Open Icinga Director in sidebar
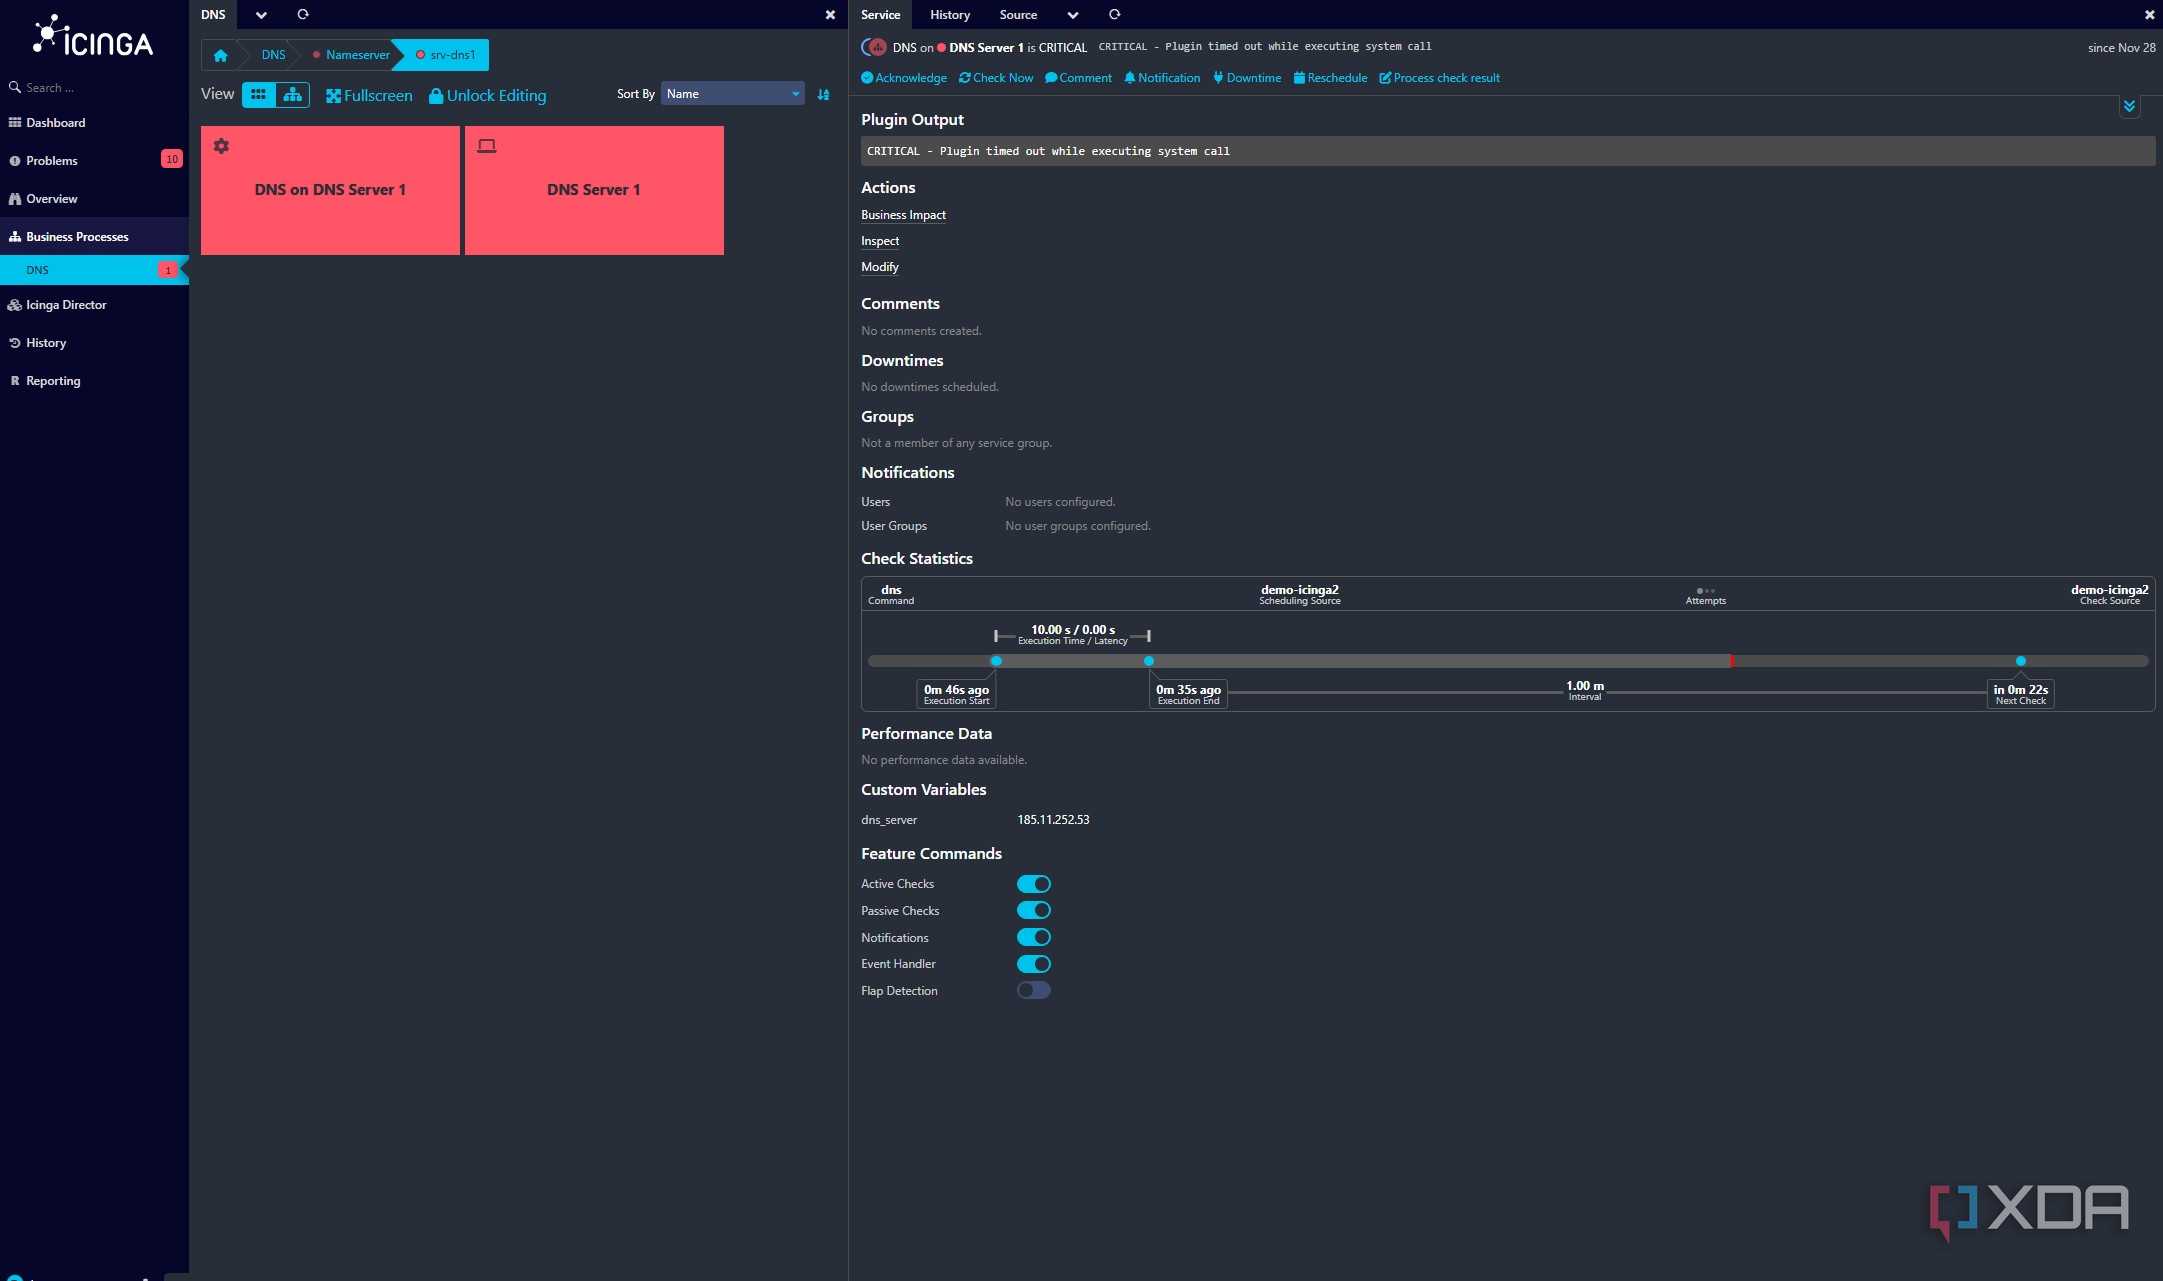2163x1281 pixels. [94, 304]
